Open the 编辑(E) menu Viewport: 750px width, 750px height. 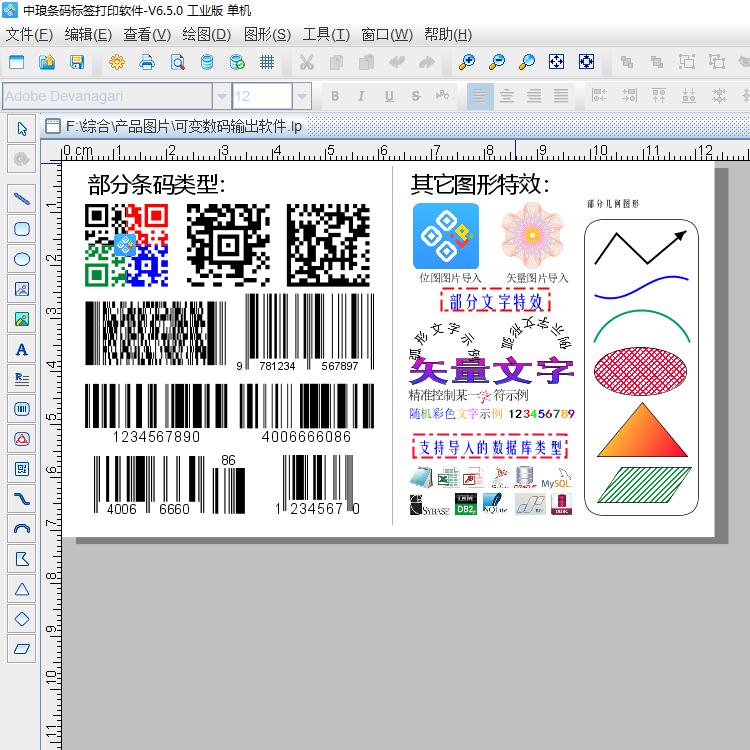88,34
